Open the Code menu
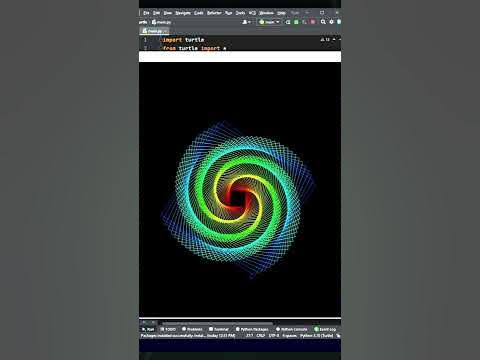Viewport: 480px width, 360px height. (x=199, y=13)
